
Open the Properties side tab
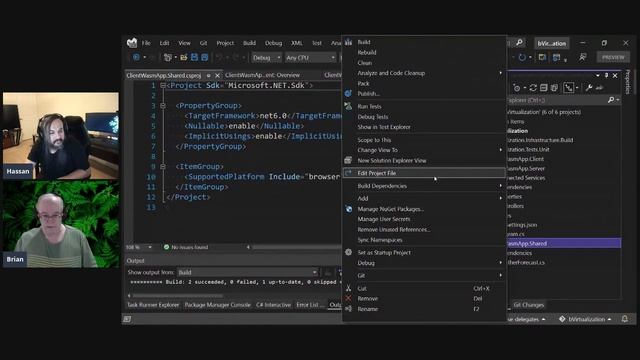click(x=628, y=82)
